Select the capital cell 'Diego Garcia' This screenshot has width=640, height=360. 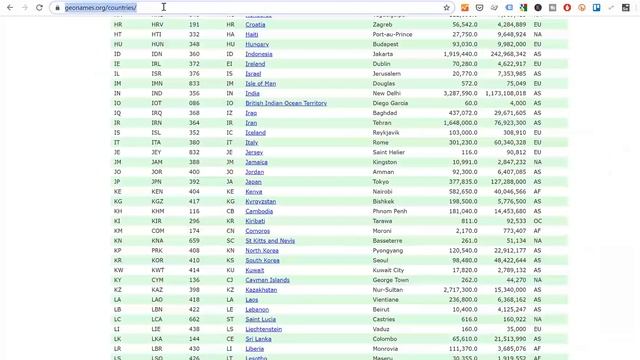[390, 103]
